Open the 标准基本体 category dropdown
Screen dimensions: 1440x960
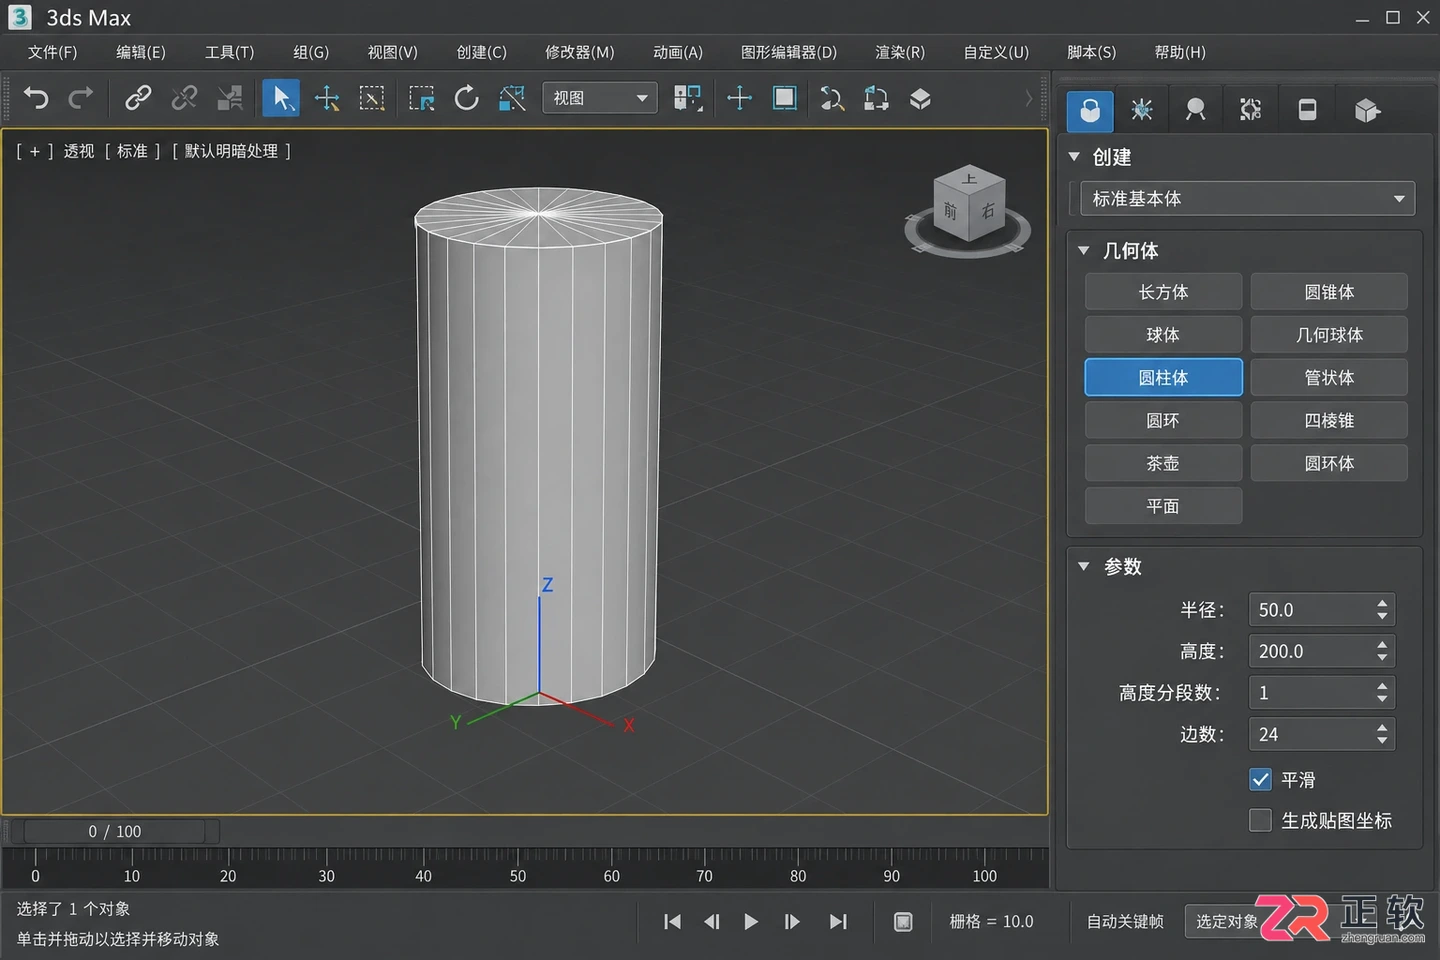1247,198
